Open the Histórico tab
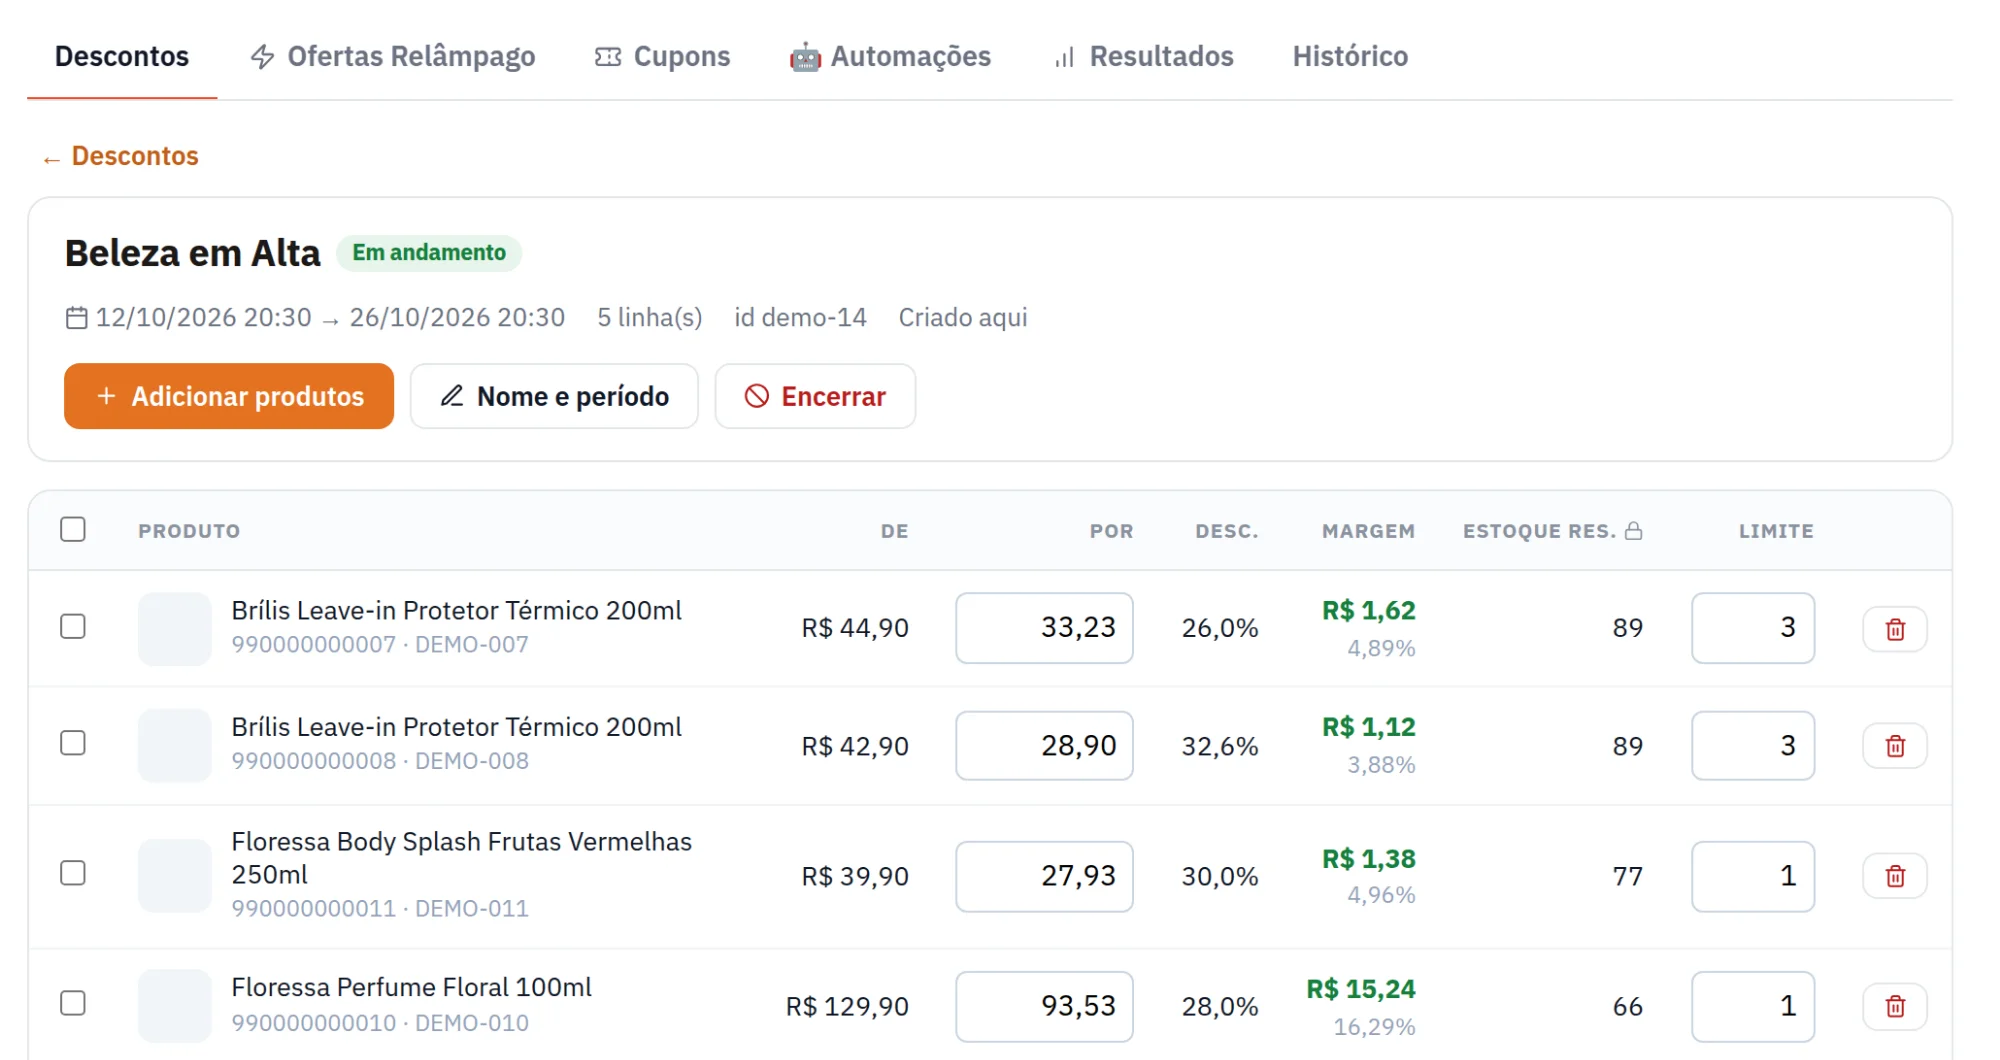 (x=1350, y=56)
